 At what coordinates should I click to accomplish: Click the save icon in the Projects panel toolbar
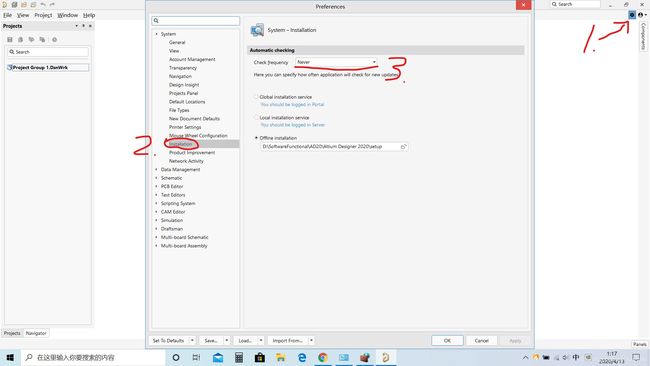10,39
